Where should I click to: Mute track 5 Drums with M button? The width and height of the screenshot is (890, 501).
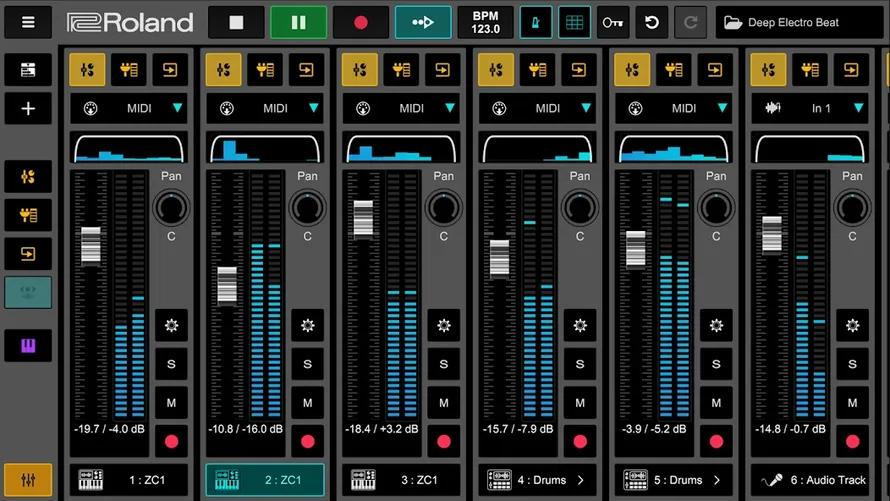(x=717, y=403)
